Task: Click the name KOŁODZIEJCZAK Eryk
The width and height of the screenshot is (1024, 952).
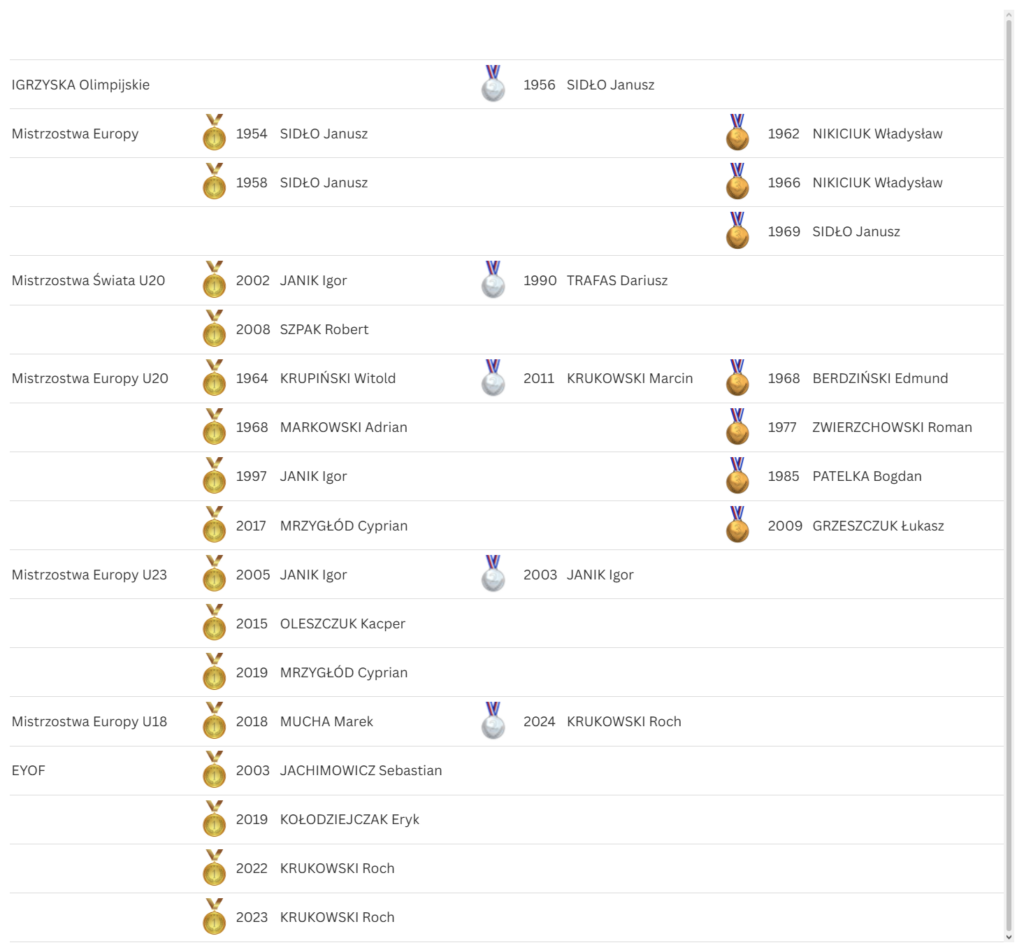Action: point(349,819)
